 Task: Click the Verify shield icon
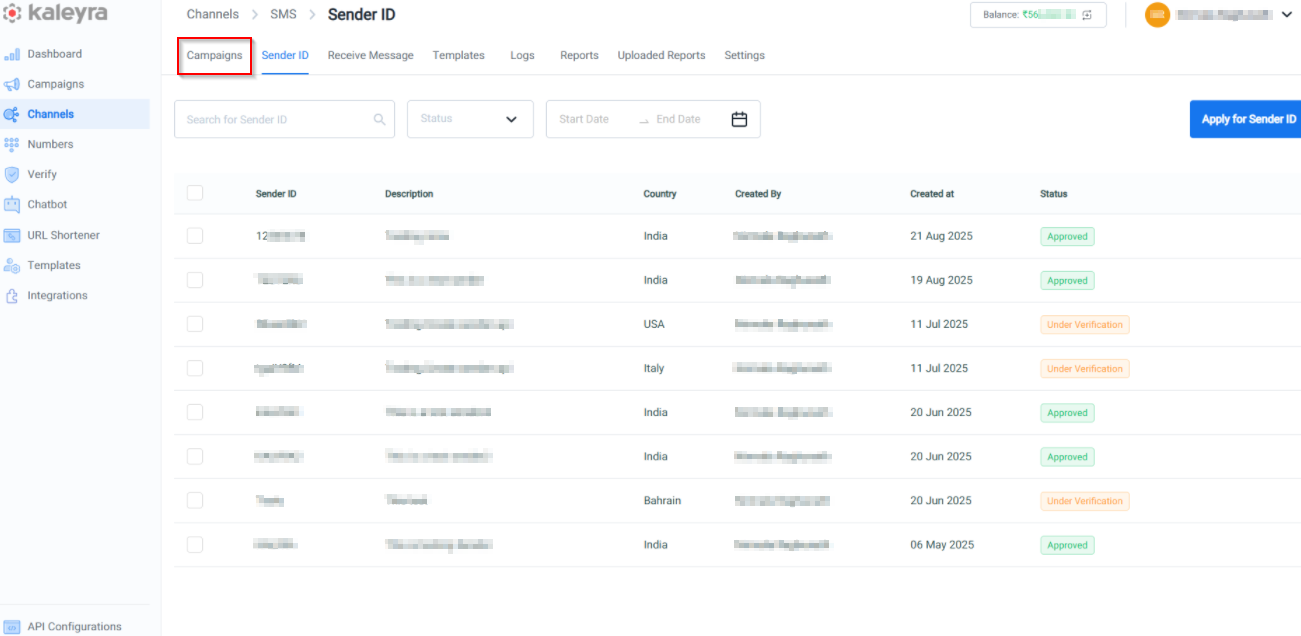click(x=12, y=174)
